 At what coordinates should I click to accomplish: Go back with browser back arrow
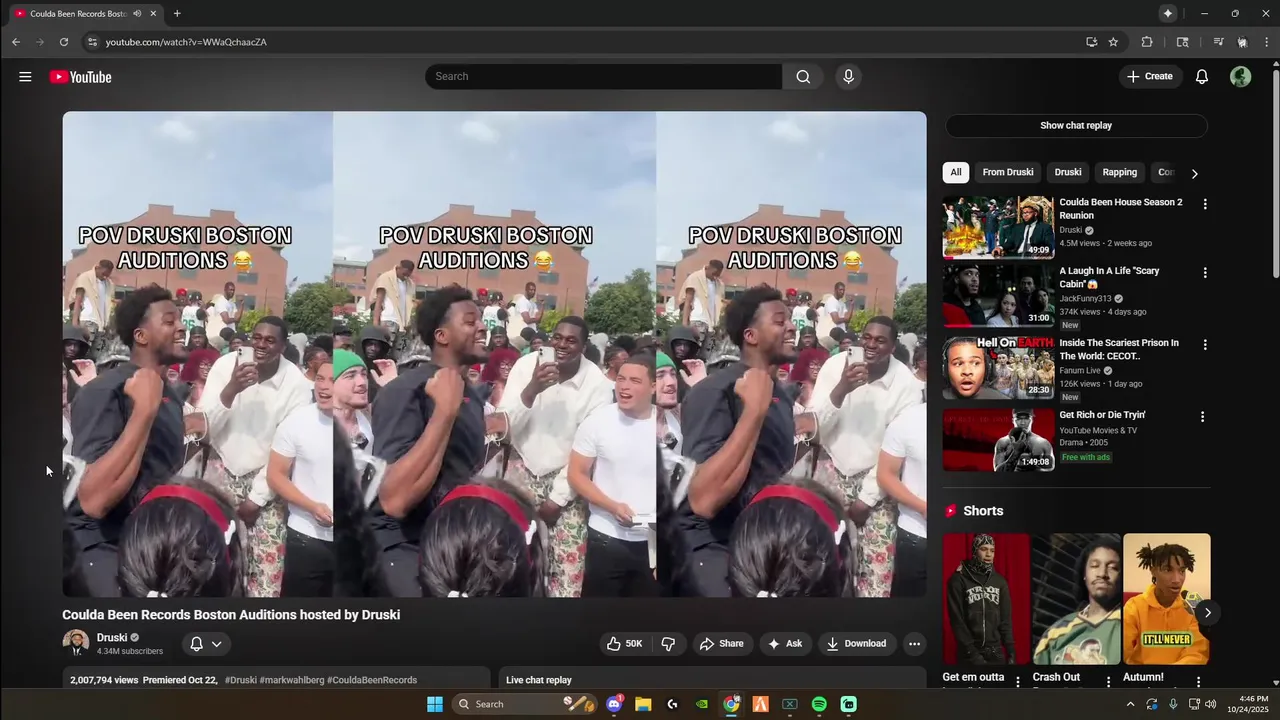click(x=16, y=42)
